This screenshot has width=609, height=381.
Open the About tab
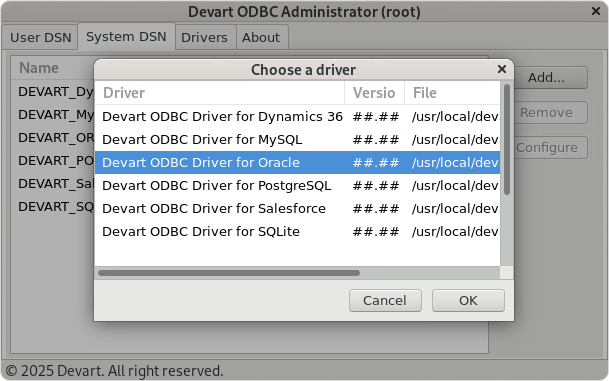point(261,38)
